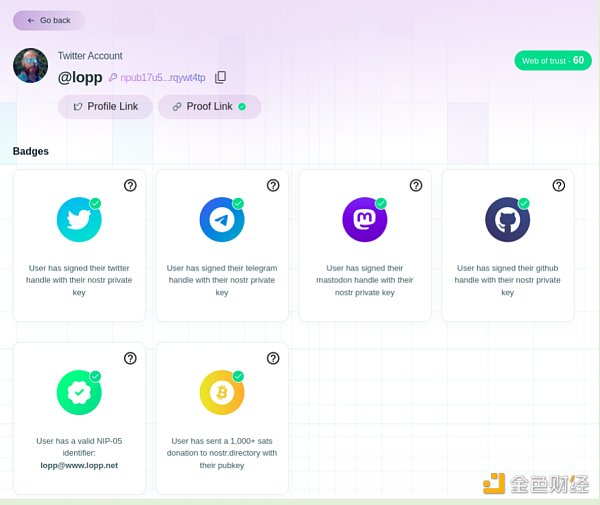This screenshot has width=600, height=505.
Task: Click the Web of trust score badge
Action: pos(552,61)
